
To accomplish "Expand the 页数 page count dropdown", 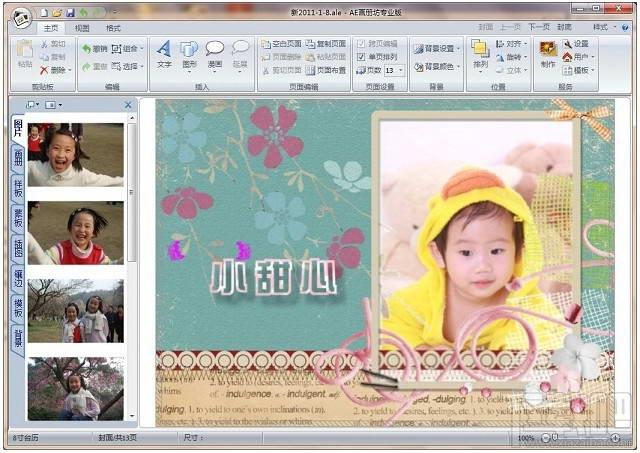I will (x=400, y=71).
